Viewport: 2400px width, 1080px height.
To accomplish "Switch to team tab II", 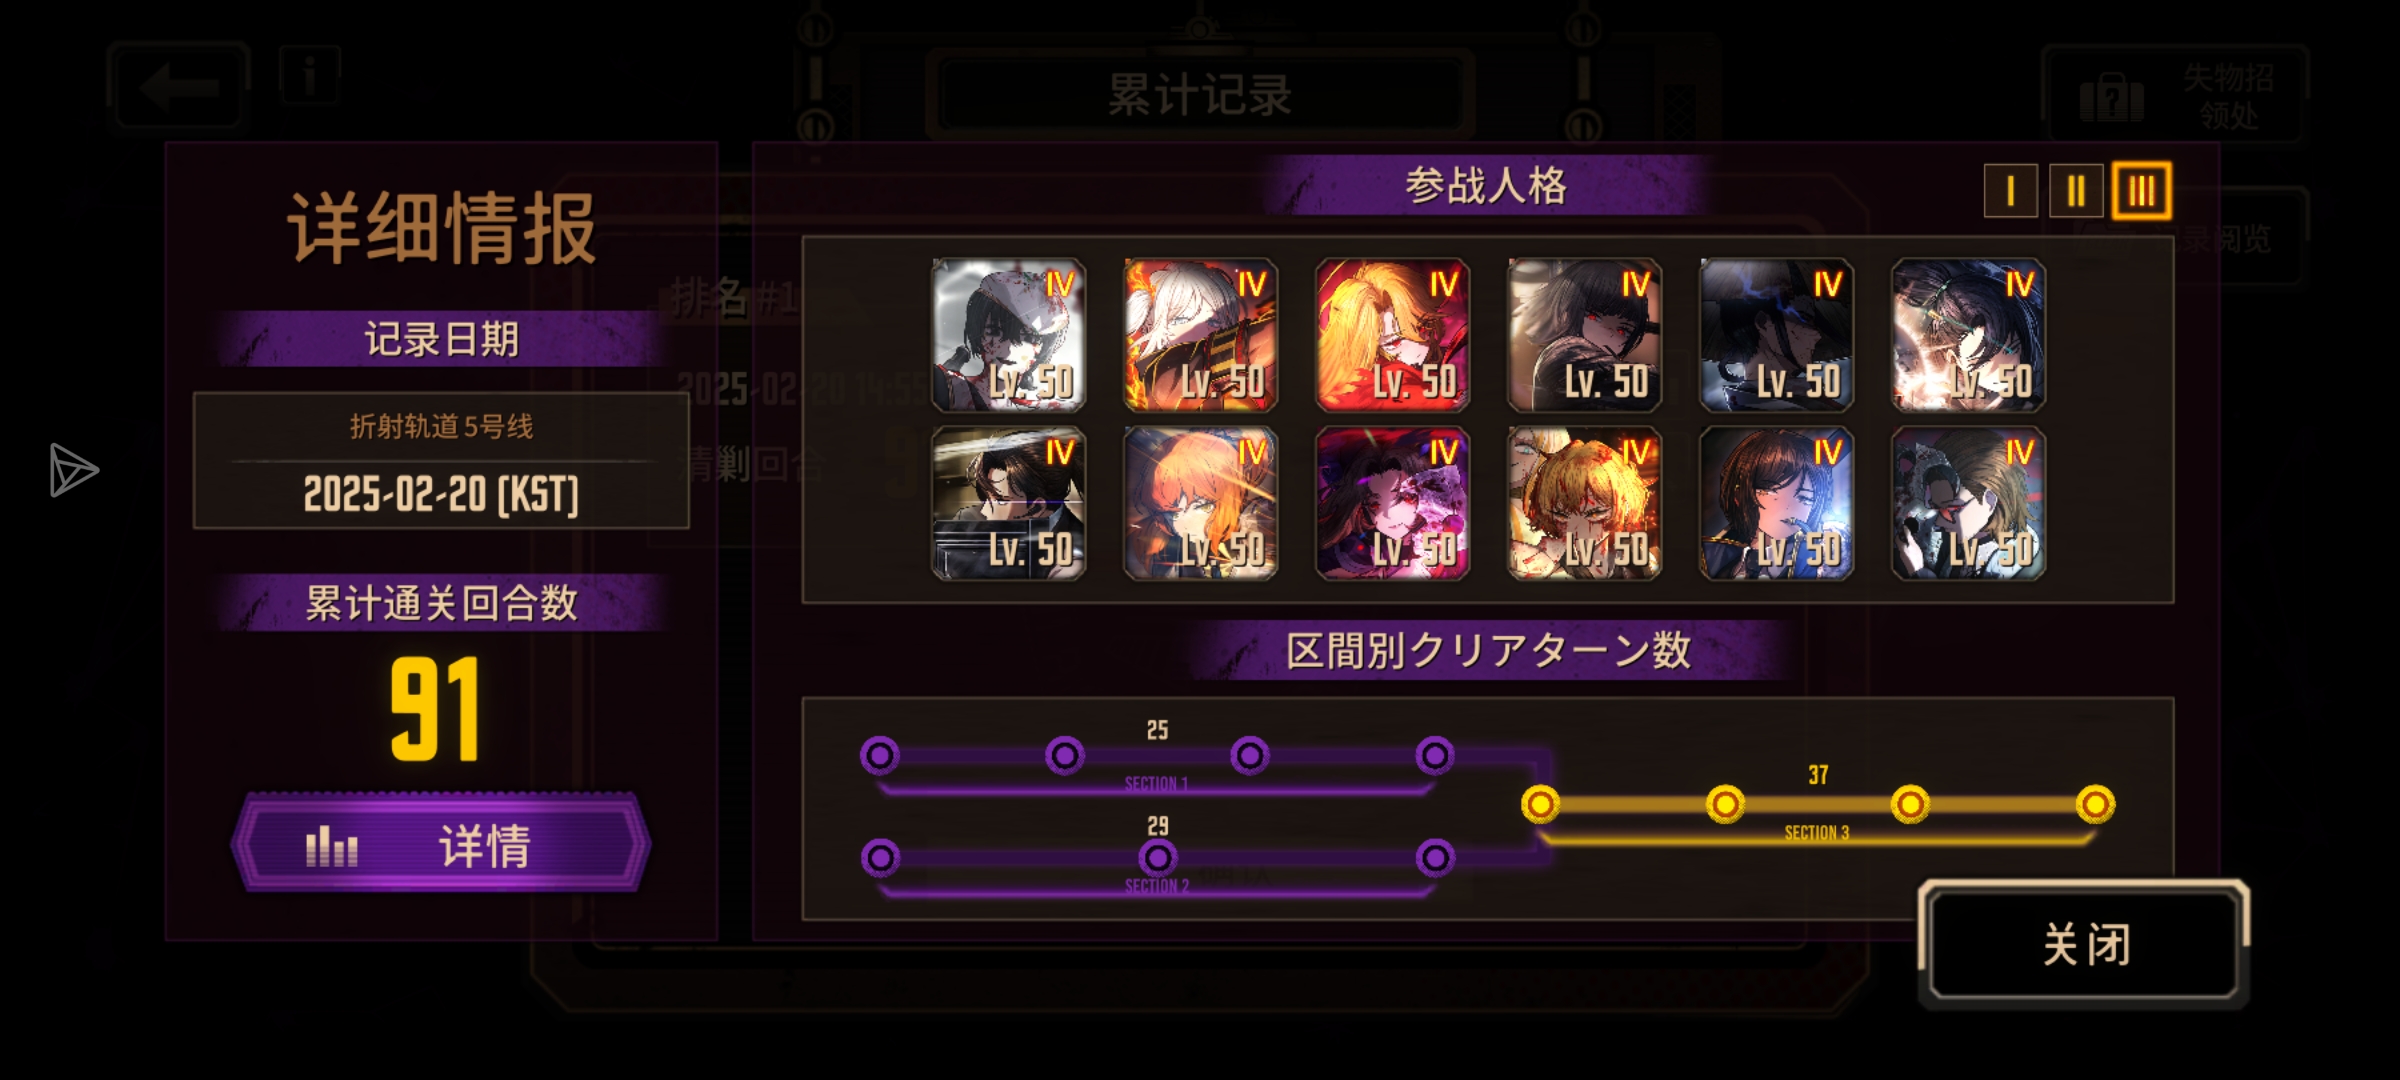I will tap(2076, 190).
